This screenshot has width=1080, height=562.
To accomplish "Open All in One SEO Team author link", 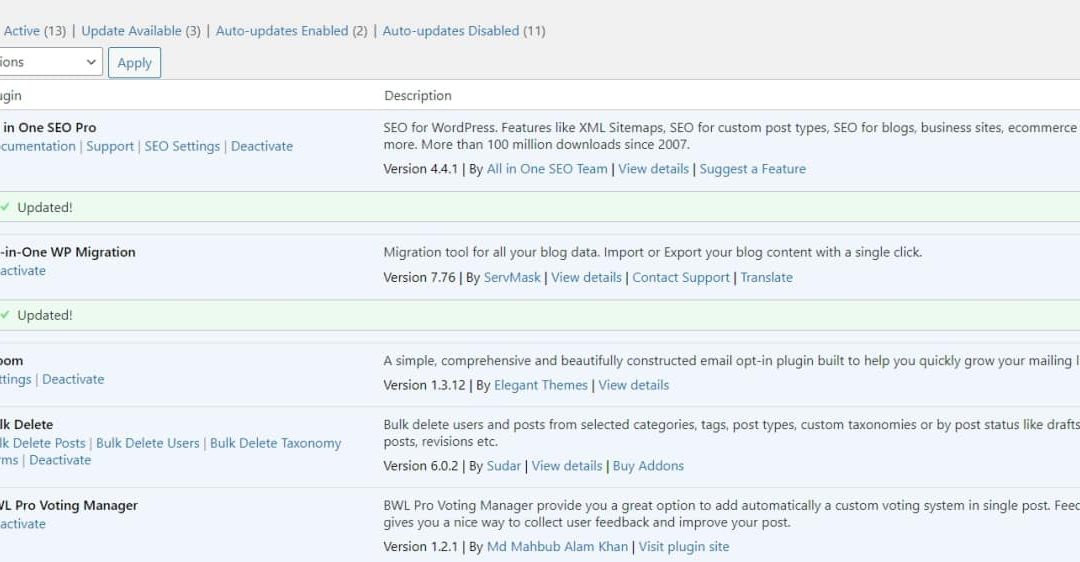I will pos(547,169).
